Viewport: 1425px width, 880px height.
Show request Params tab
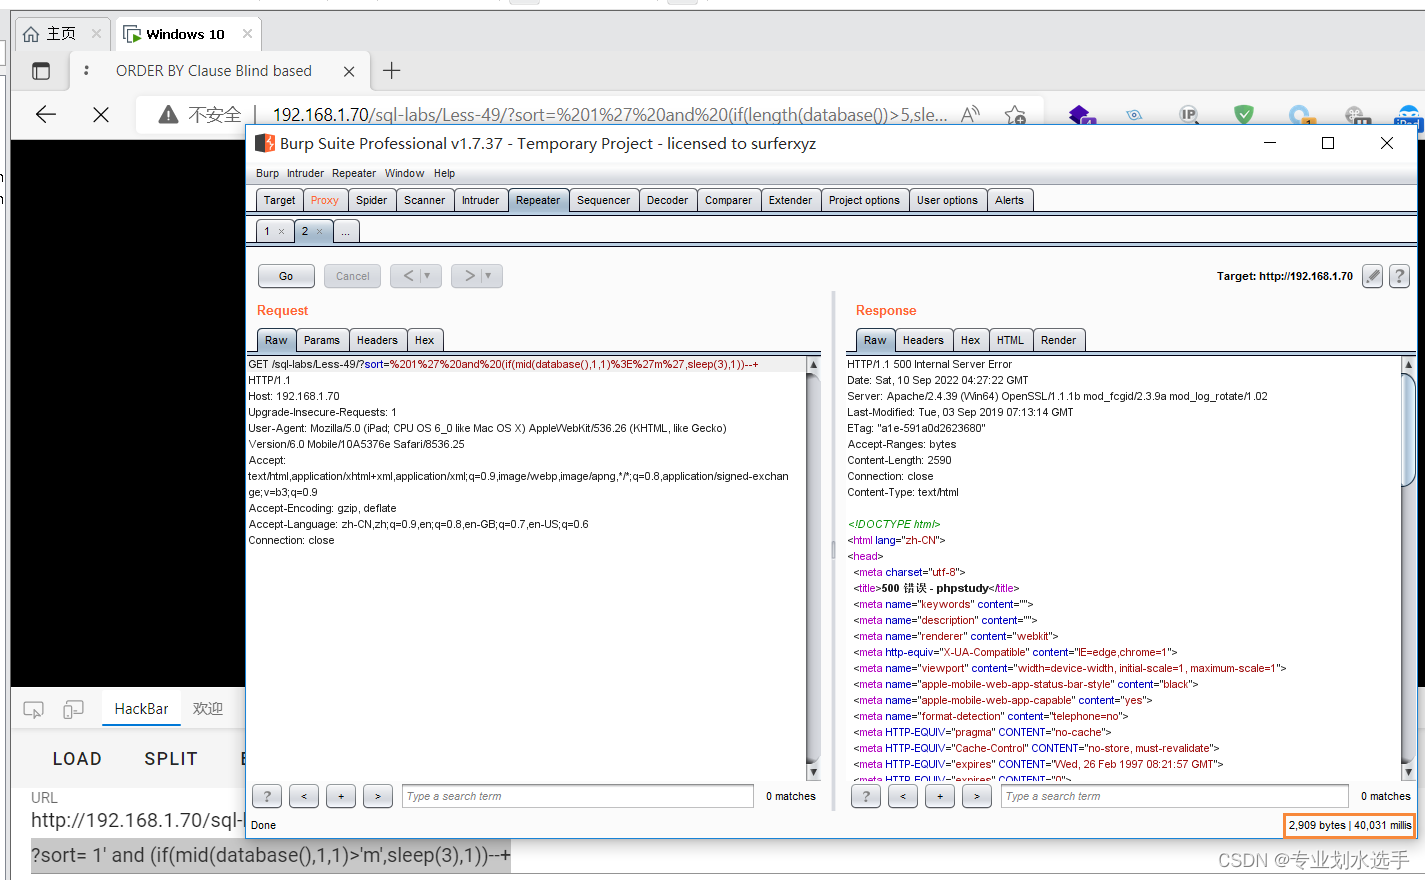pos(321,340)
